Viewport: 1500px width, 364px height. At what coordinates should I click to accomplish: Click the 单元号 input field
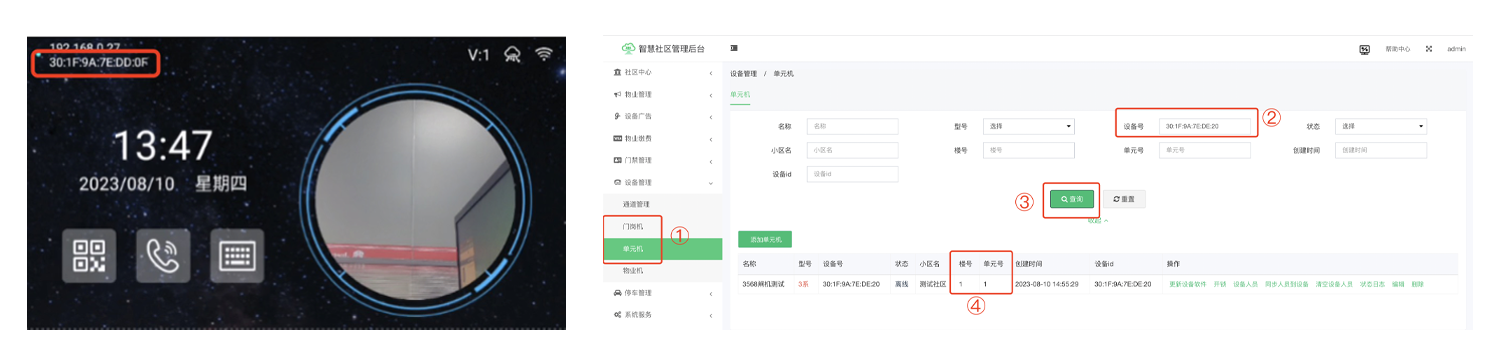(1205, 150)
